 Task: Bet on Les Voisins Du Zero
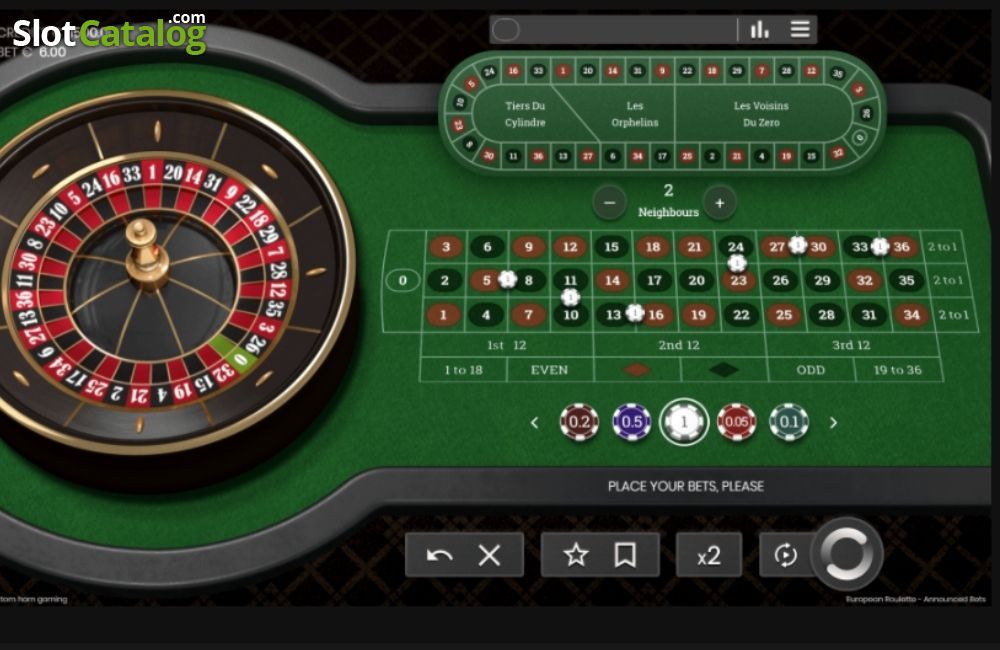click(x=761, y=114)
